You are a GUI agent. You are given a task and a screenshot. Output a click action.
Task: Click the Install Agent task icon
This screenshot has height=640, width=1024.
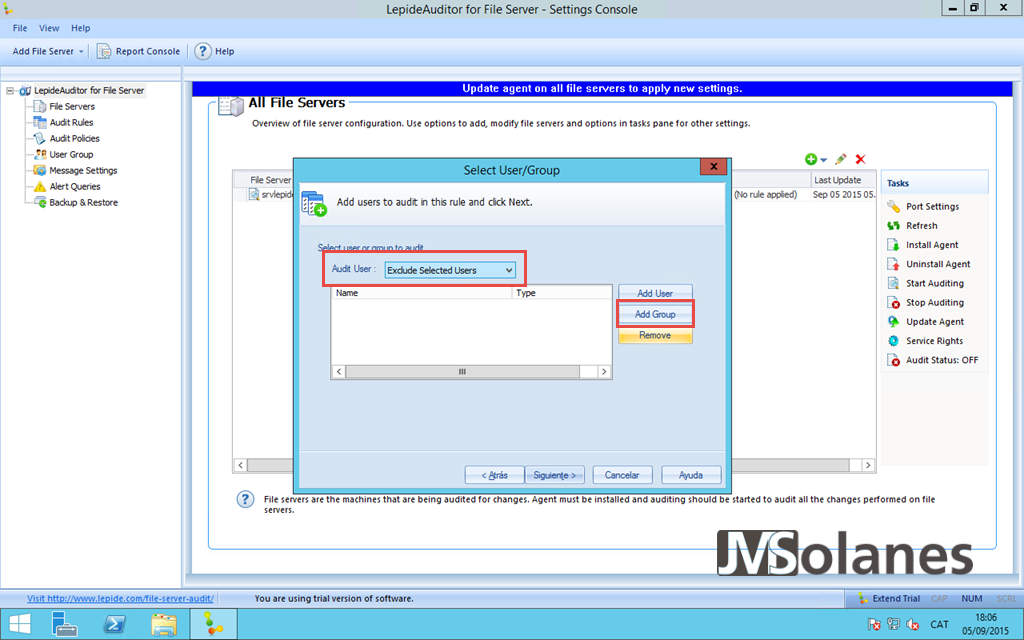pyautogui.click(x=893, y=245)
